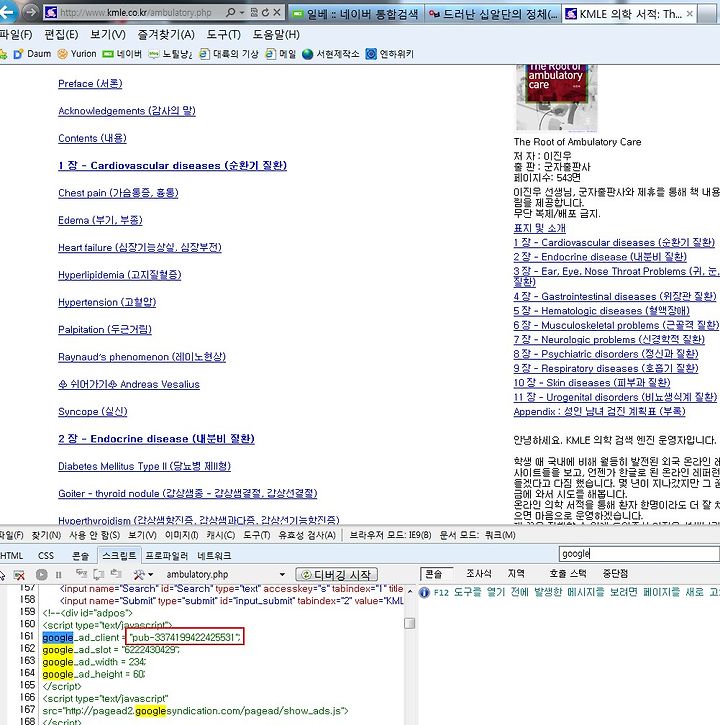
Task: Open the Heart failure link
Action: (x=140, y=247)
